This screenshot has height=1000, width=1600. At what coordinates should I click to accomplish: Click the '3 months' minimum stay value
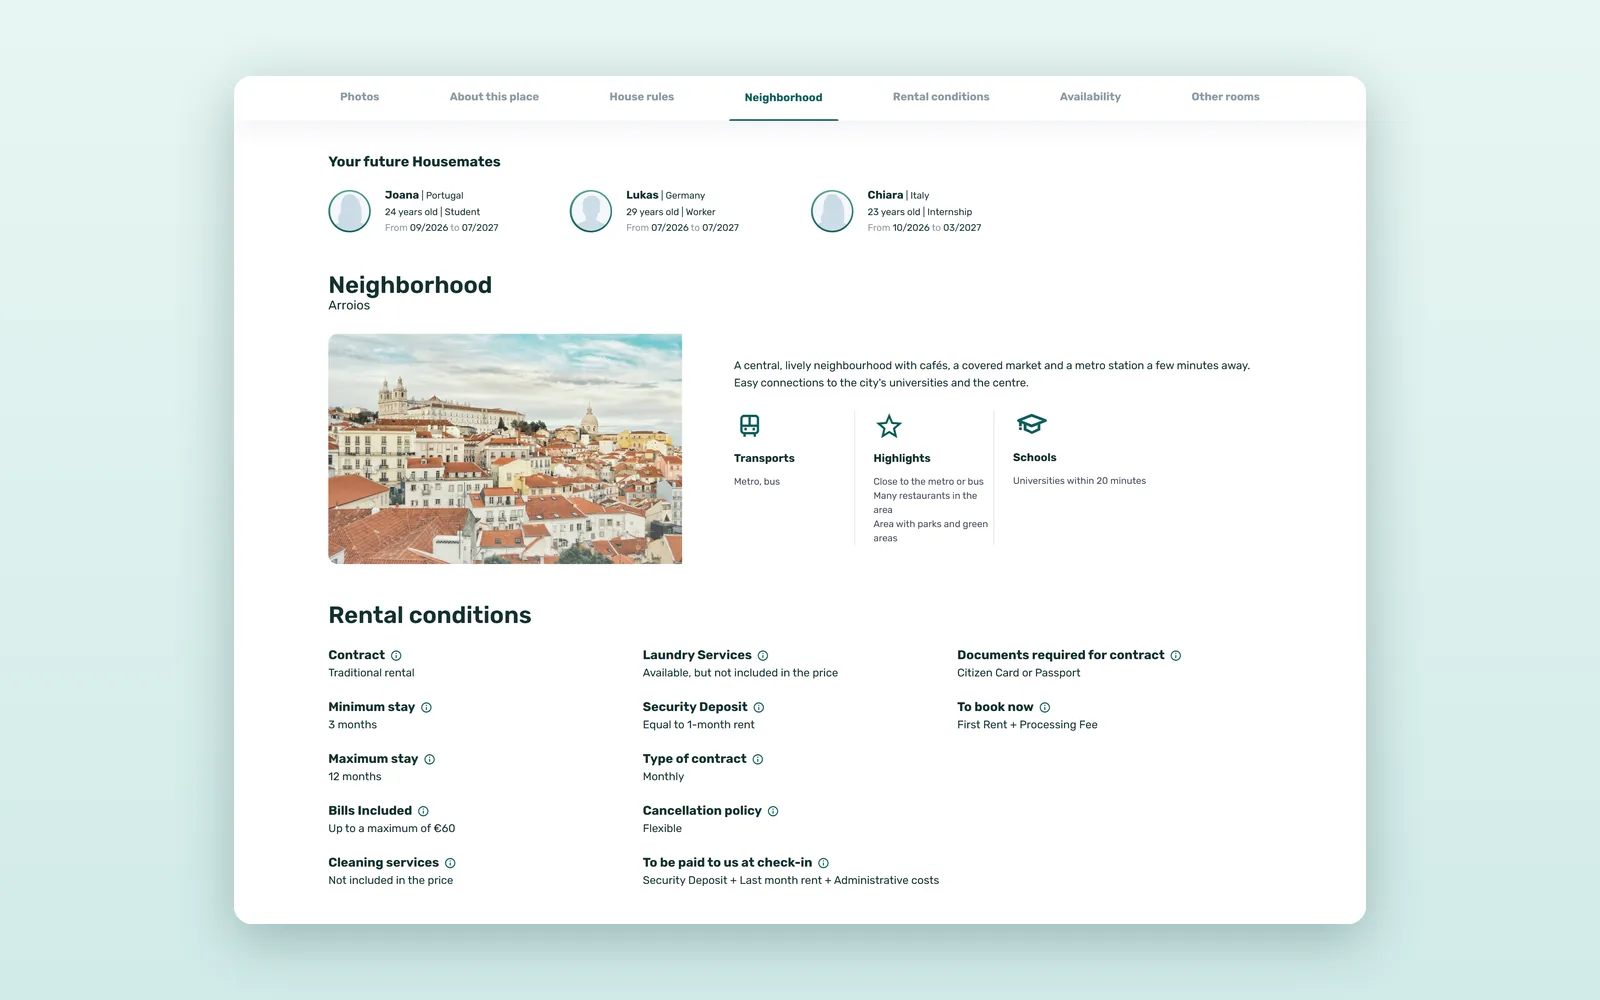point(353,725)
